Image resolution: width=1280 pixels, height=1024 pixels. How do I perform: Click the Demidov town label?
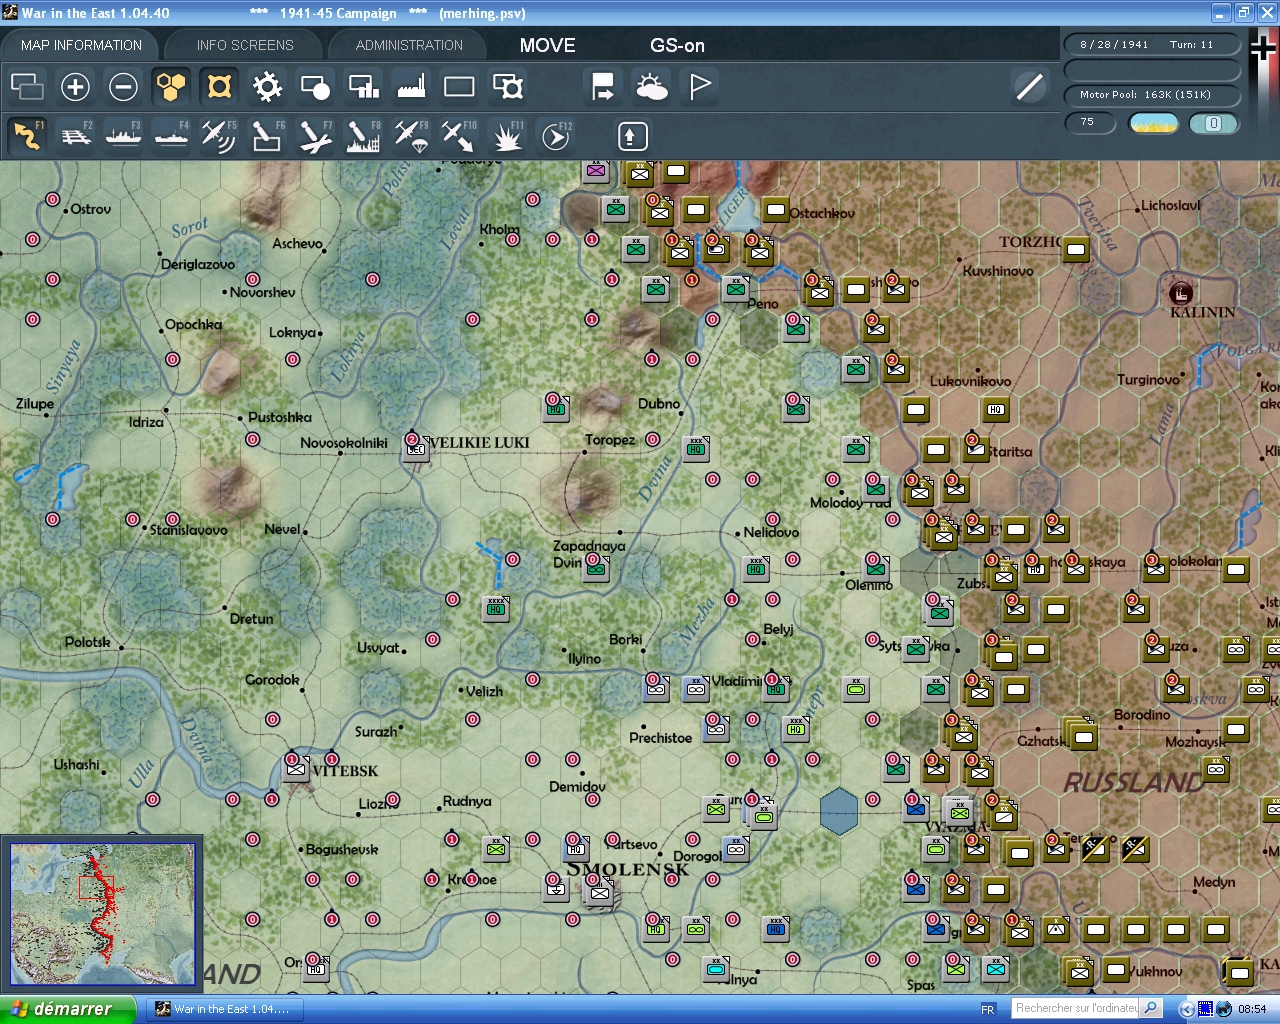tap(577, 787)
